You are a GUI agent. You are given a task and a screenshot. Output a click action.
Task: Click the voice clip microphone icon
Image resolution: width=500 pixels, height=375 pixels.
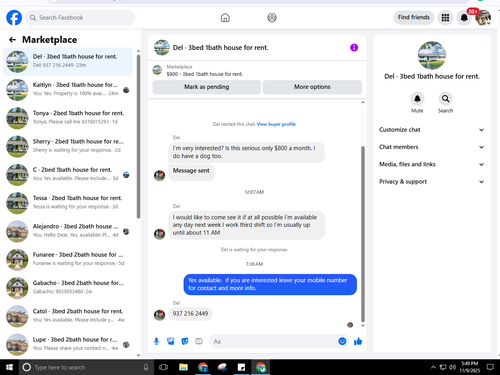[x=156, y=341]
